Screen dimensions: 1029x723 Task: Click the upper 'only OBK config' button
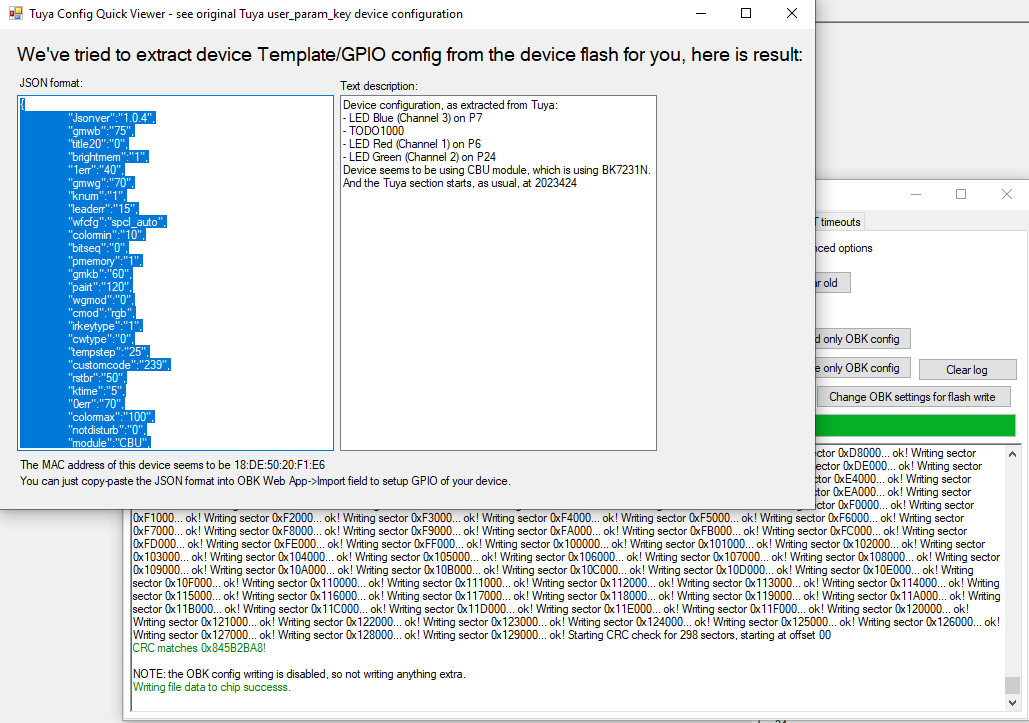[x=862, y=339]
